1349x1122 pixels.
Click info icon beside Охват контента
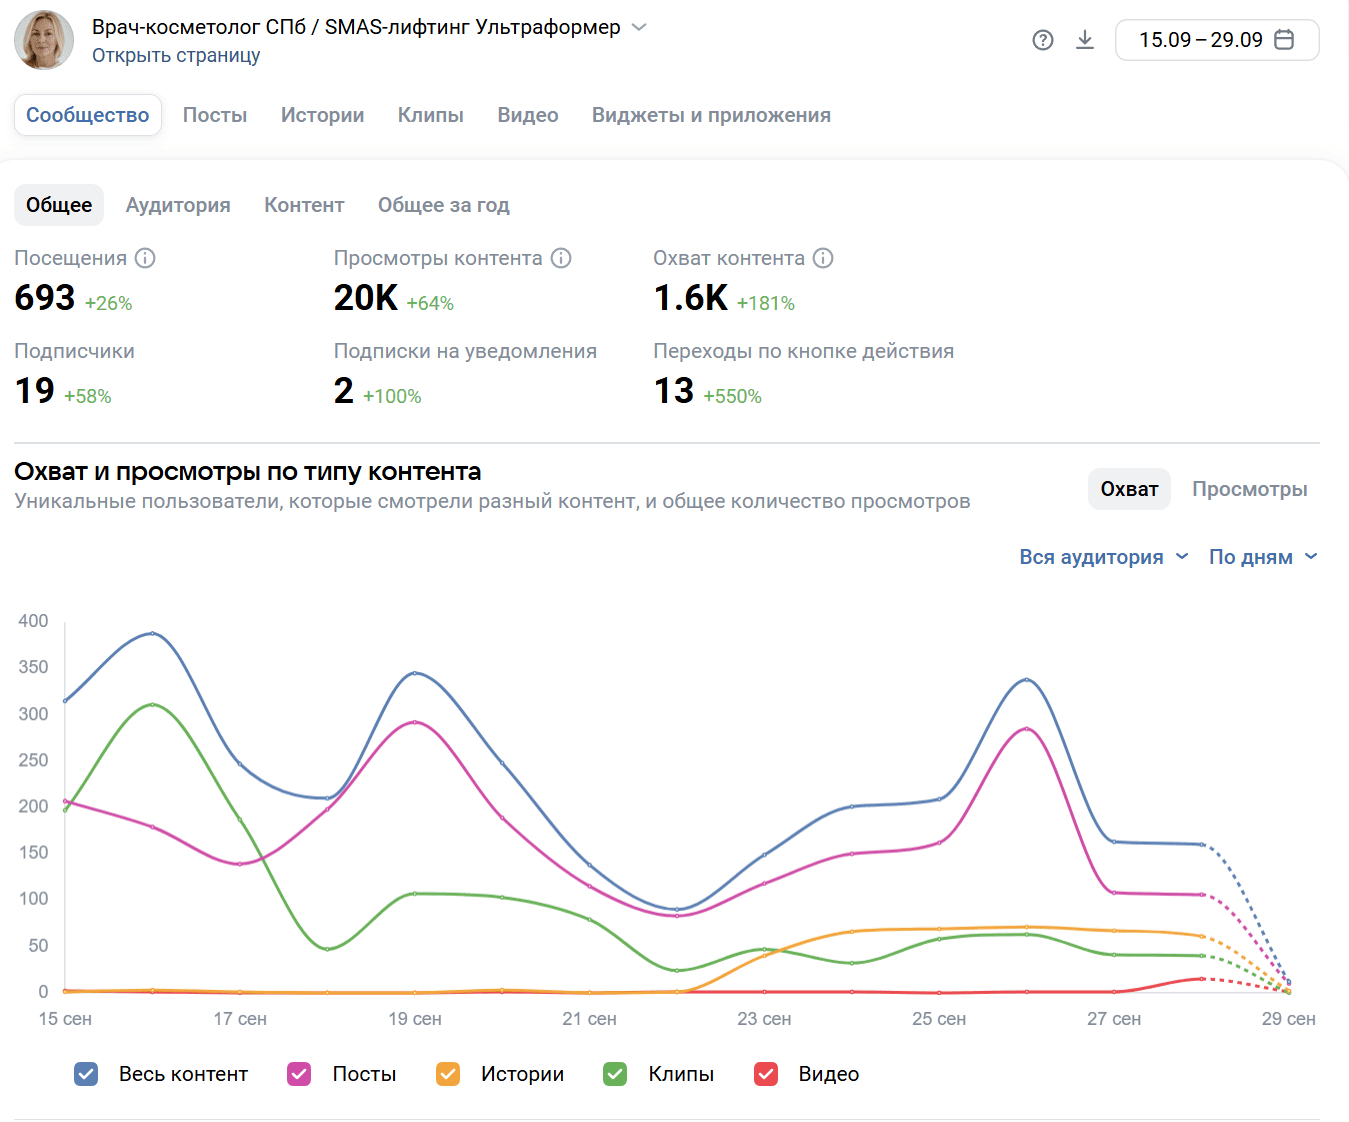point(823,258)
